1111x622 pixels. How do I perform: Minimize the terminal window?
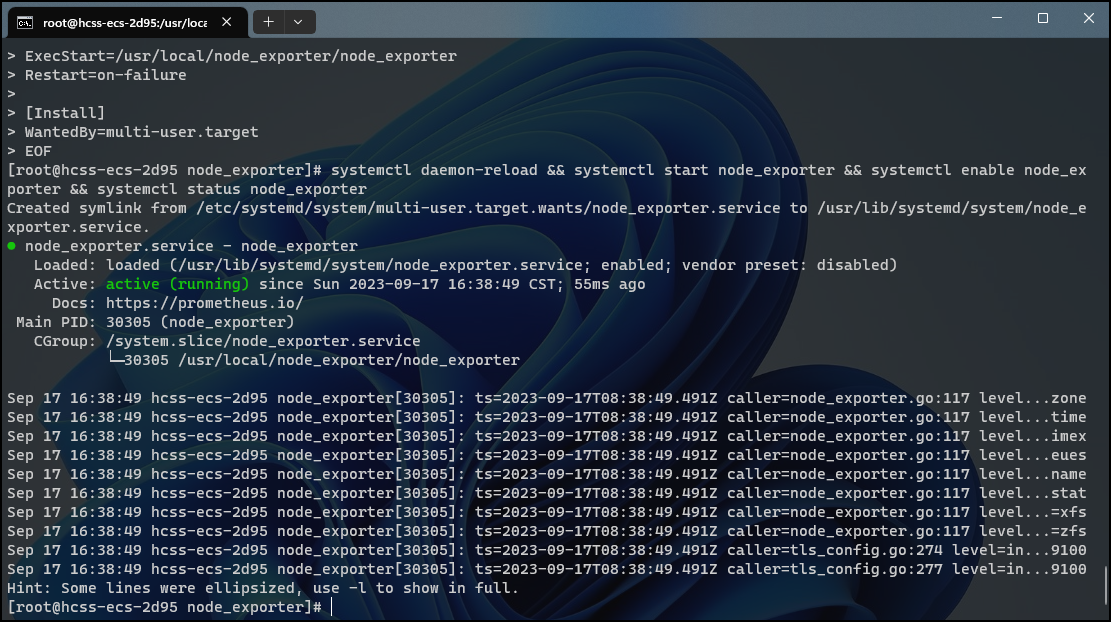point(997,18)
